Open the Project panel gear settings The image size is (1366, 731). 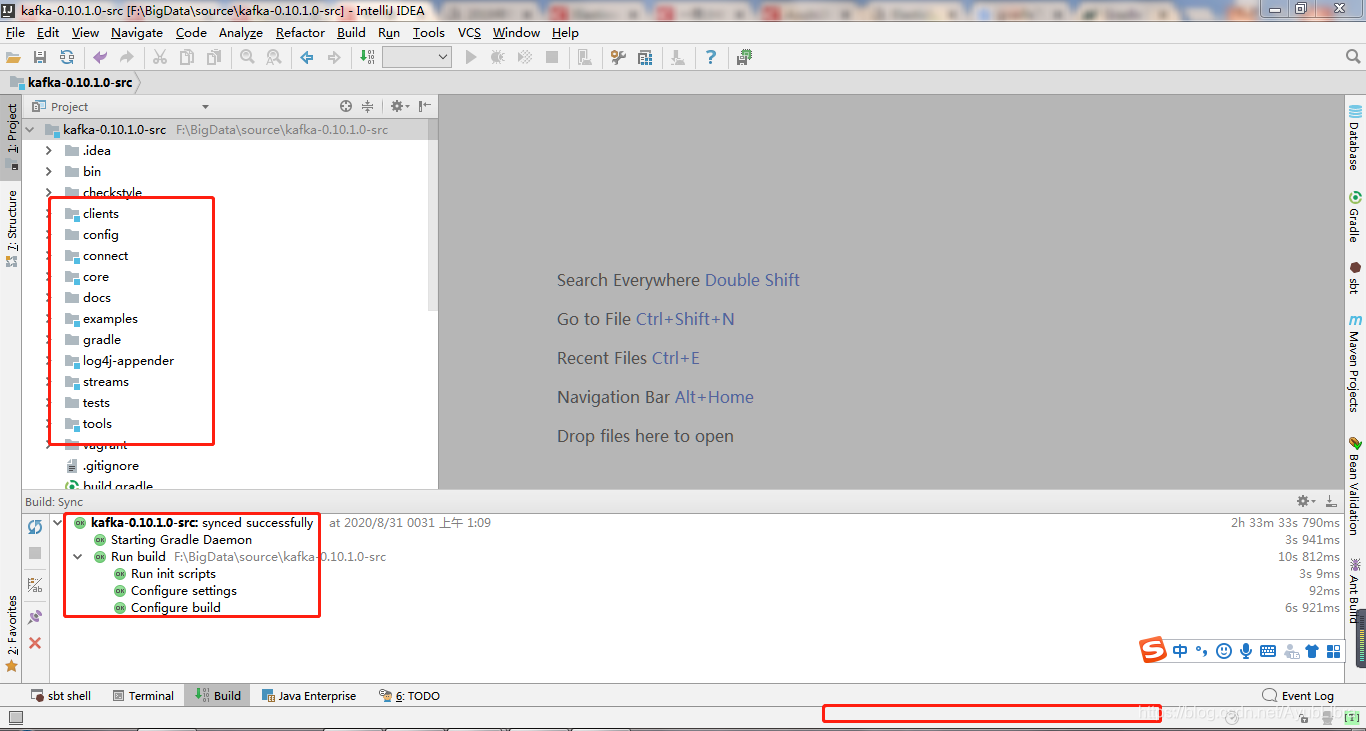pyautogui.click(x=399, y=106)
